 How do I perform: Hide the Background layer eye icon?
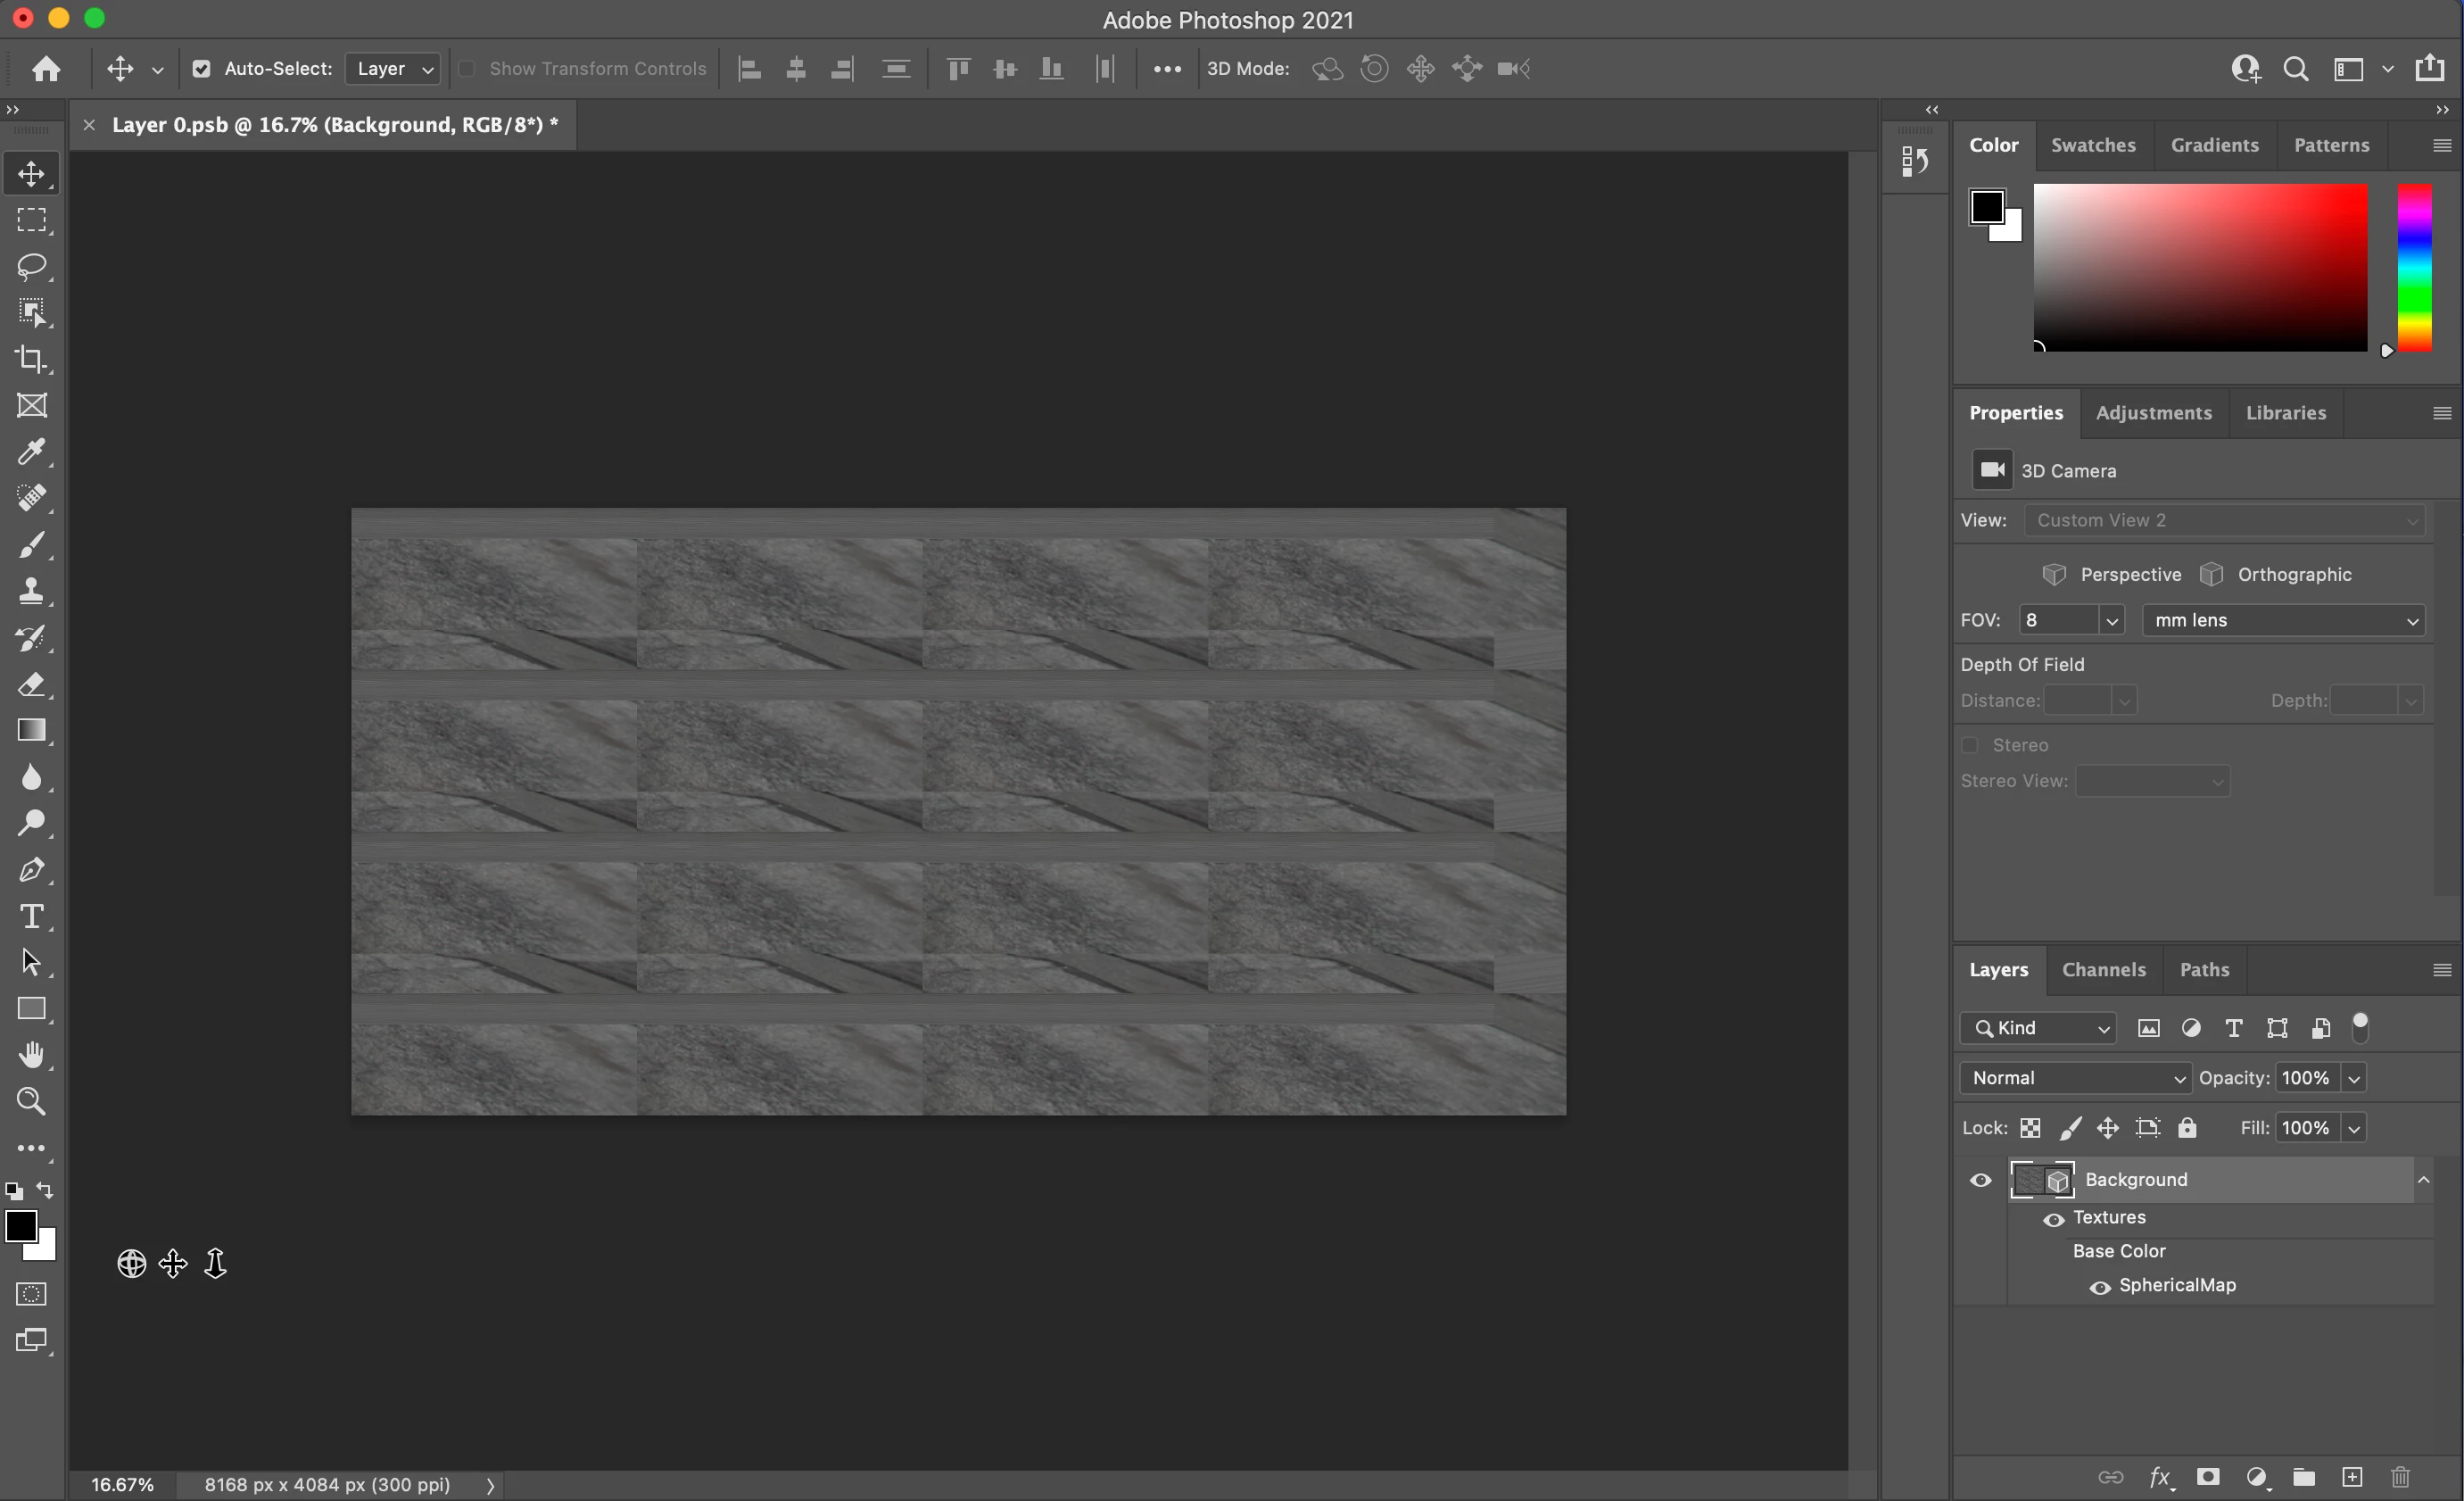[x=1980, y=1180]
